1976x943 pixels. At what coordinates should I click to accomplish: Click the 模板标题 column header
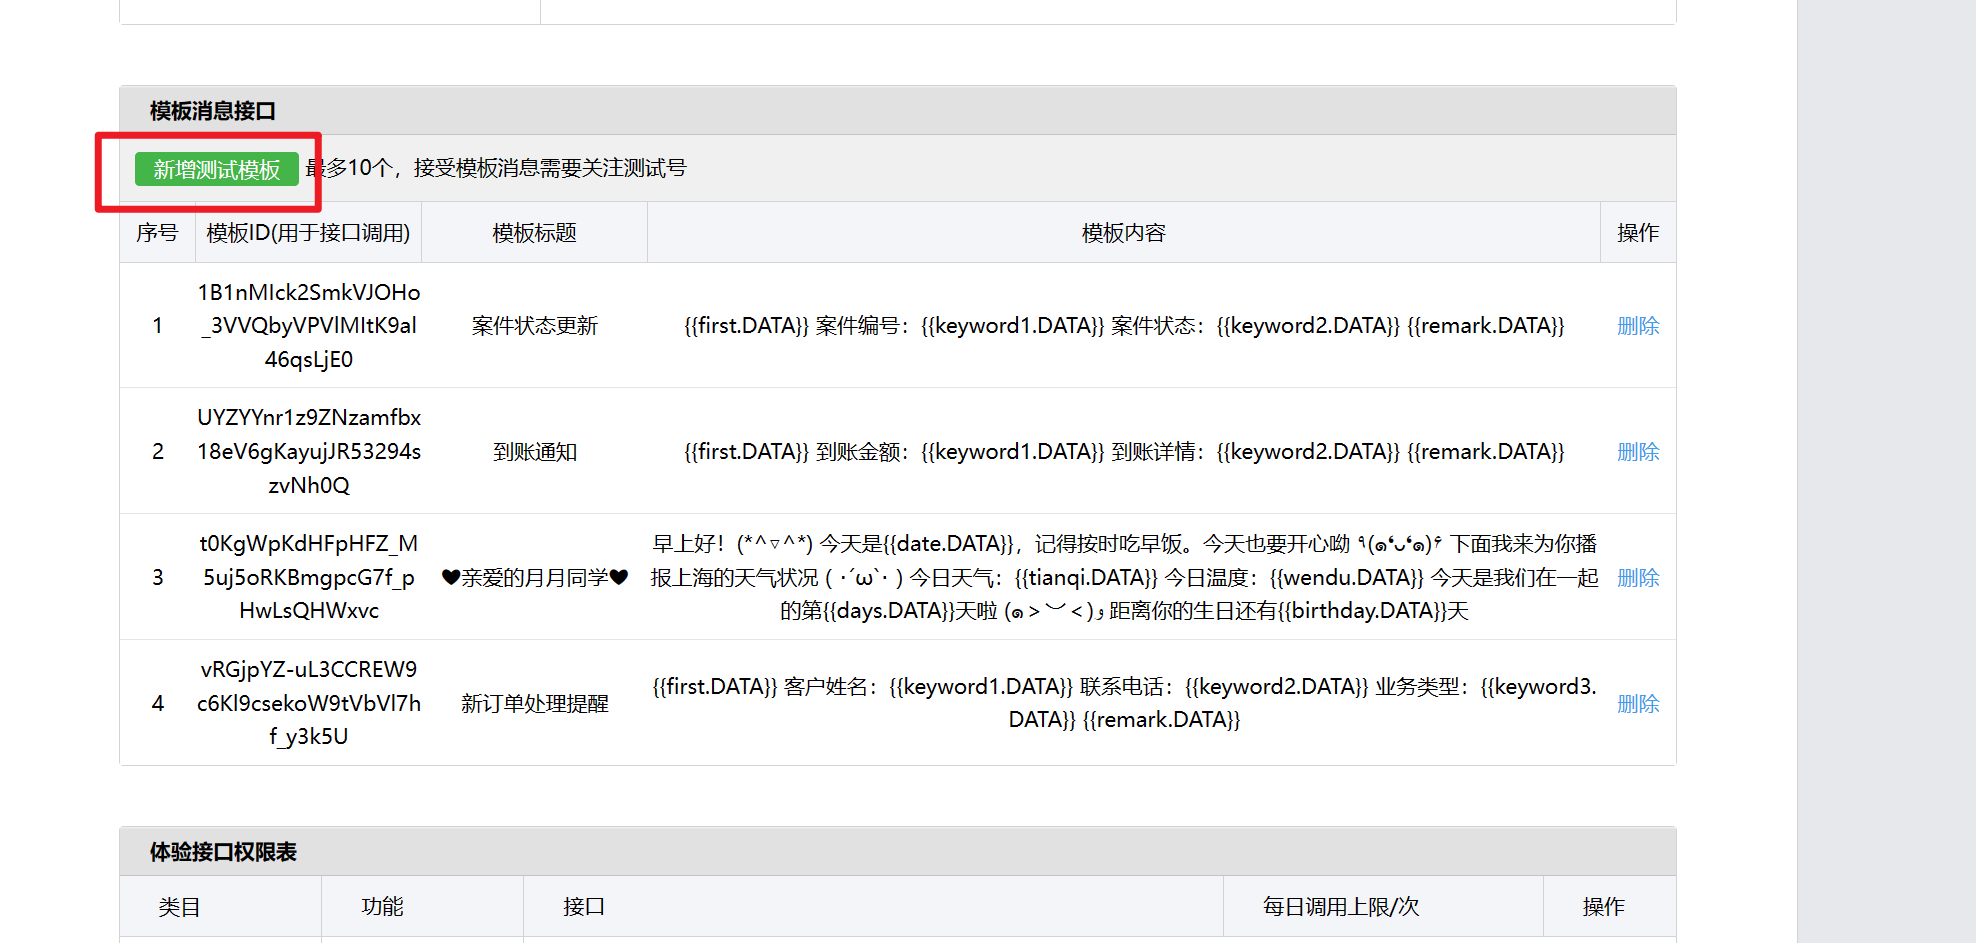[x=535, y=233]
